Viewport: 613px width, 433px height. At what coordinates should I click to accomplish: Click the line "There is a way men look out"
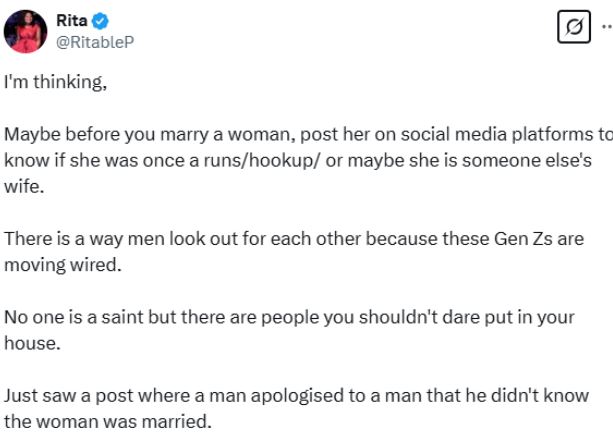tap(290, 239)
